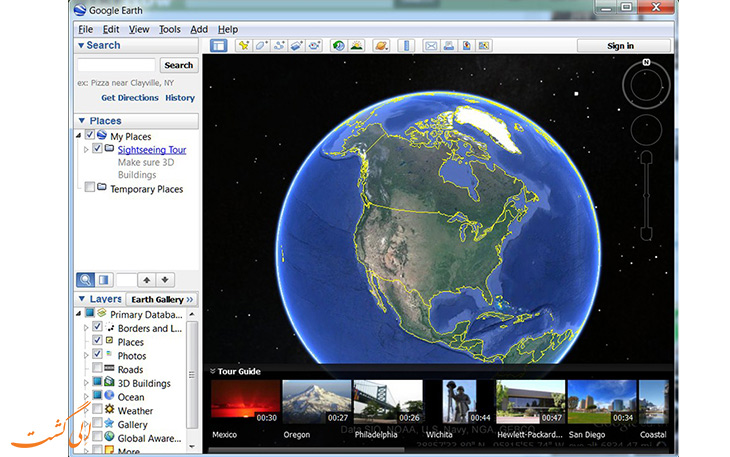
Task: Choose the Add Image Overlay tool
Action: [x=297, y=46]
